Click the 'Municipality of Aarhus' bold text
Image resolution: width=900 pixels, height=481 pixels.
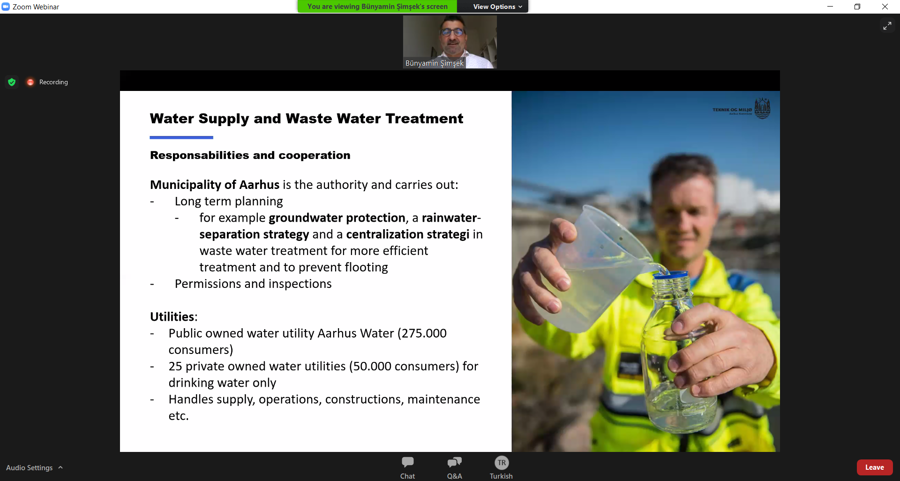[215, 185]
